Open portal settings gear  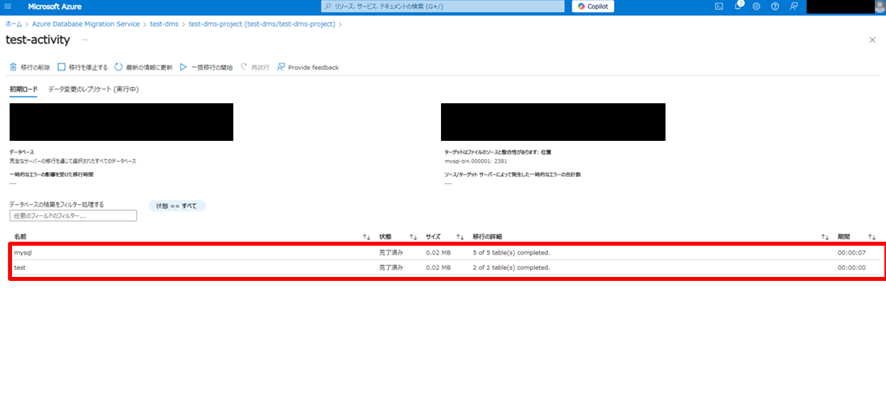[756, 7]
